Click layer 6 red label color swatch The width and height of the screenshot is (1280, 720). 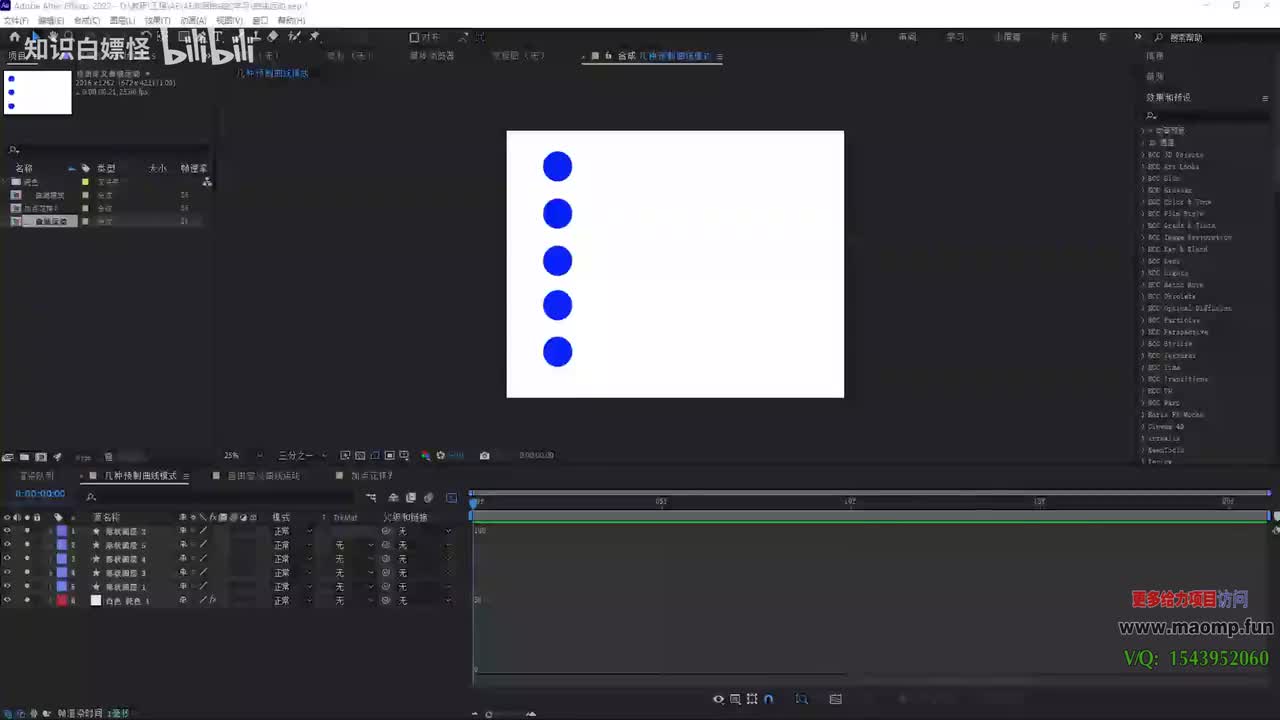click(61, 601)
